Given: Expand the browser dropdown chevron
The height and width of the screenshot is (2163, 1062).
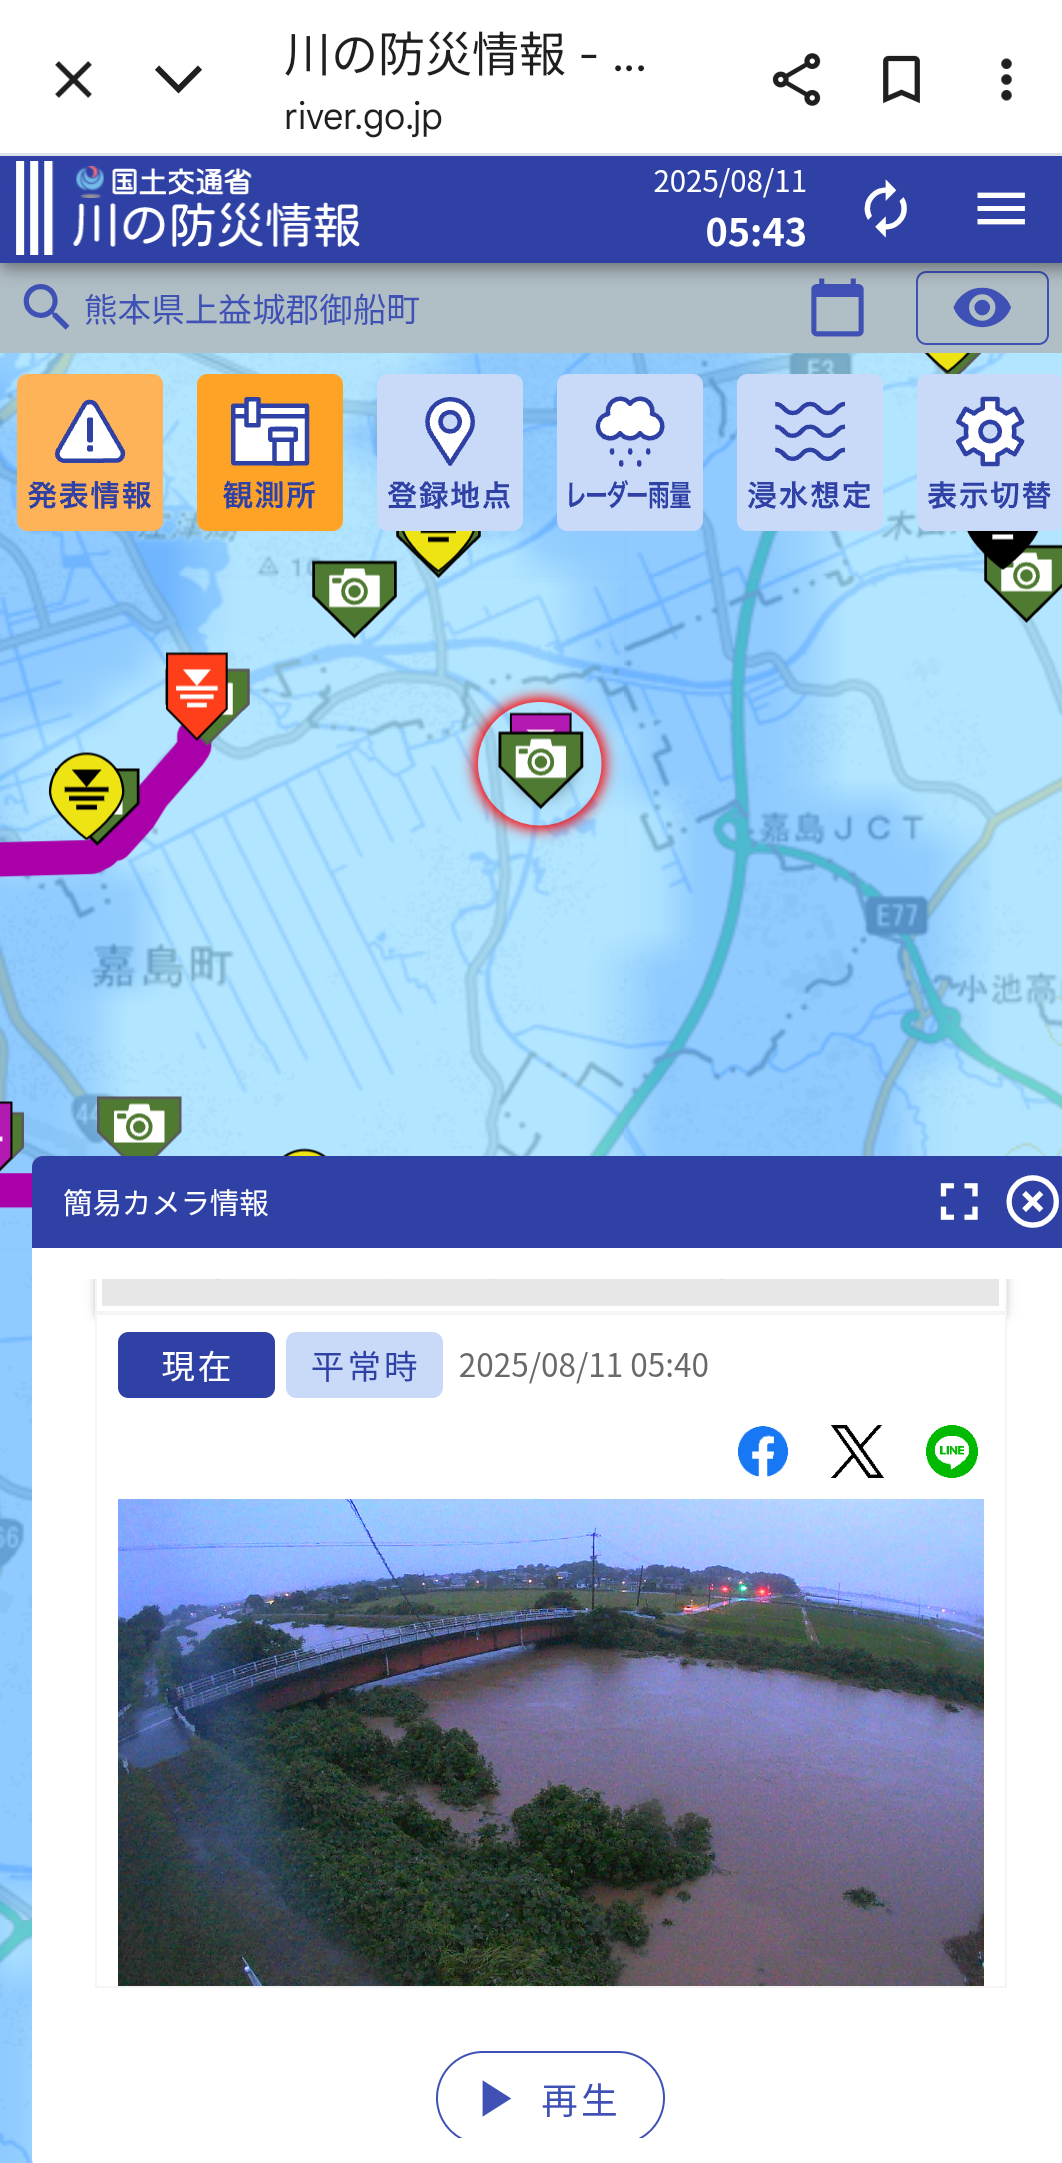Looking at the screenshot, I should point(179,79).
